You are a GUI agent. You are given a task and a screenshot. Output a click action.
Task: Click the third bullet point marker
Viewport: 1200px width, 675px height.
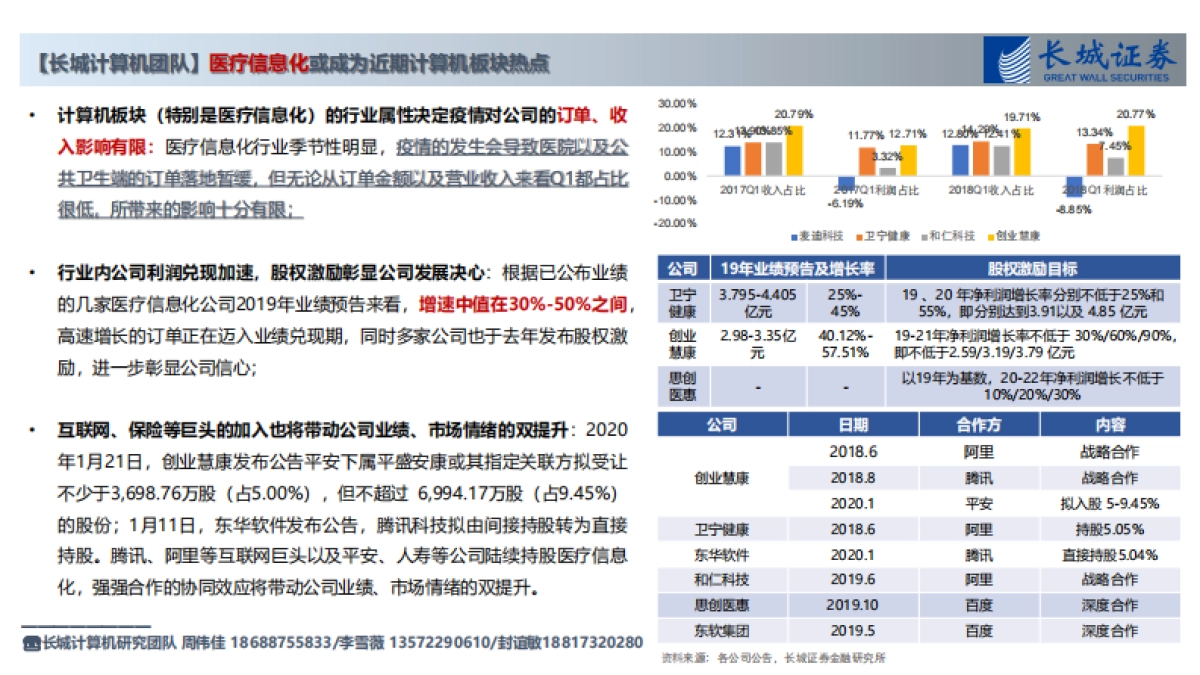[x=34, y=430]
